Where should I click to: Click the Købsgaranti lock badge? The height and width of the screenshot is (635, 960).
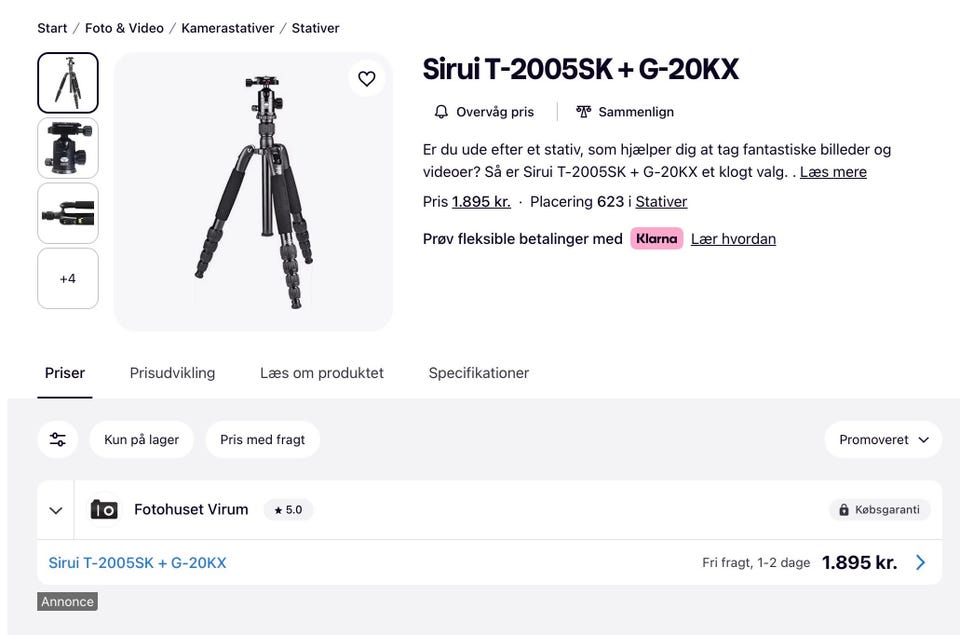880,510
